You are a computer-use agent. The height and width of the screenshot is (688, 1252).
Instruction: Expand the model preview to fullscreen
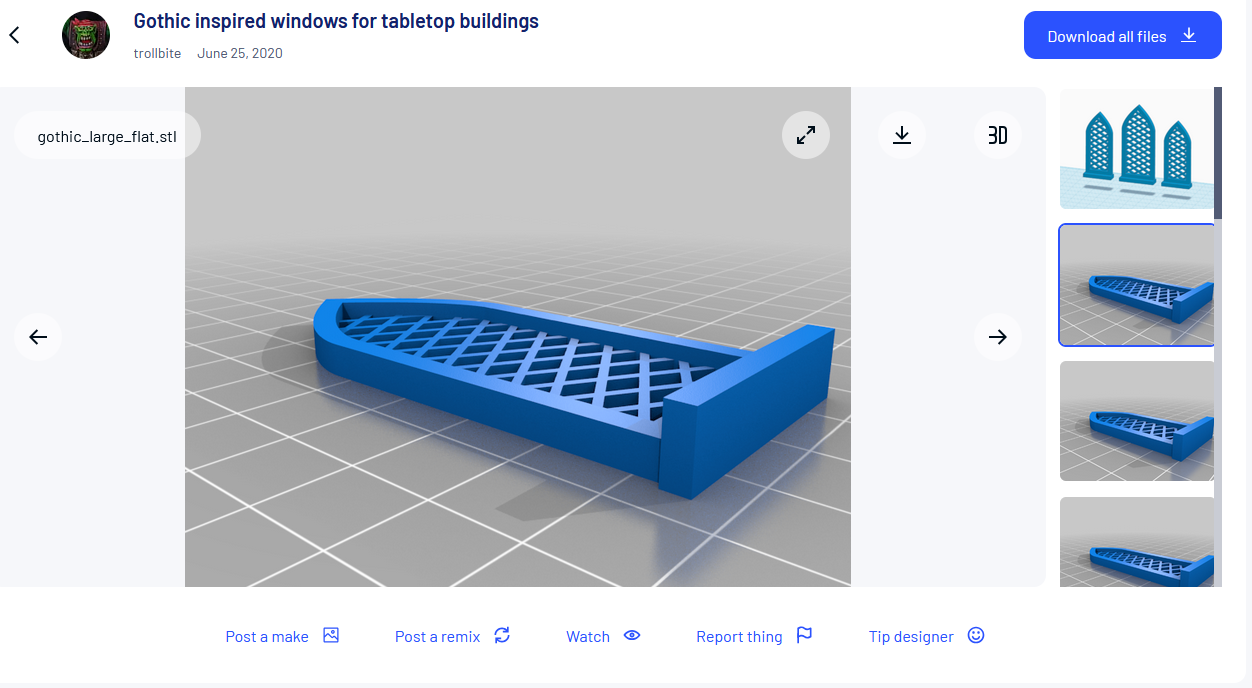pos(806,135)
